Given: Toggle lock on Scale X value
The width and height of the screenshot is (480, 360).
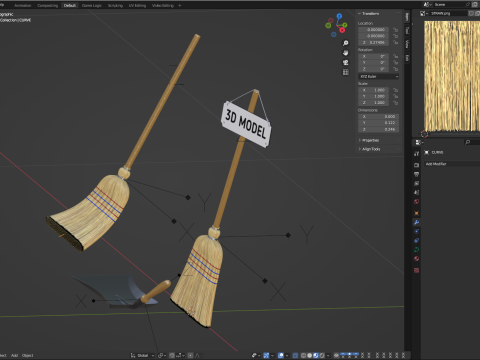Looking at the screenshot, I should coord(396,90).
